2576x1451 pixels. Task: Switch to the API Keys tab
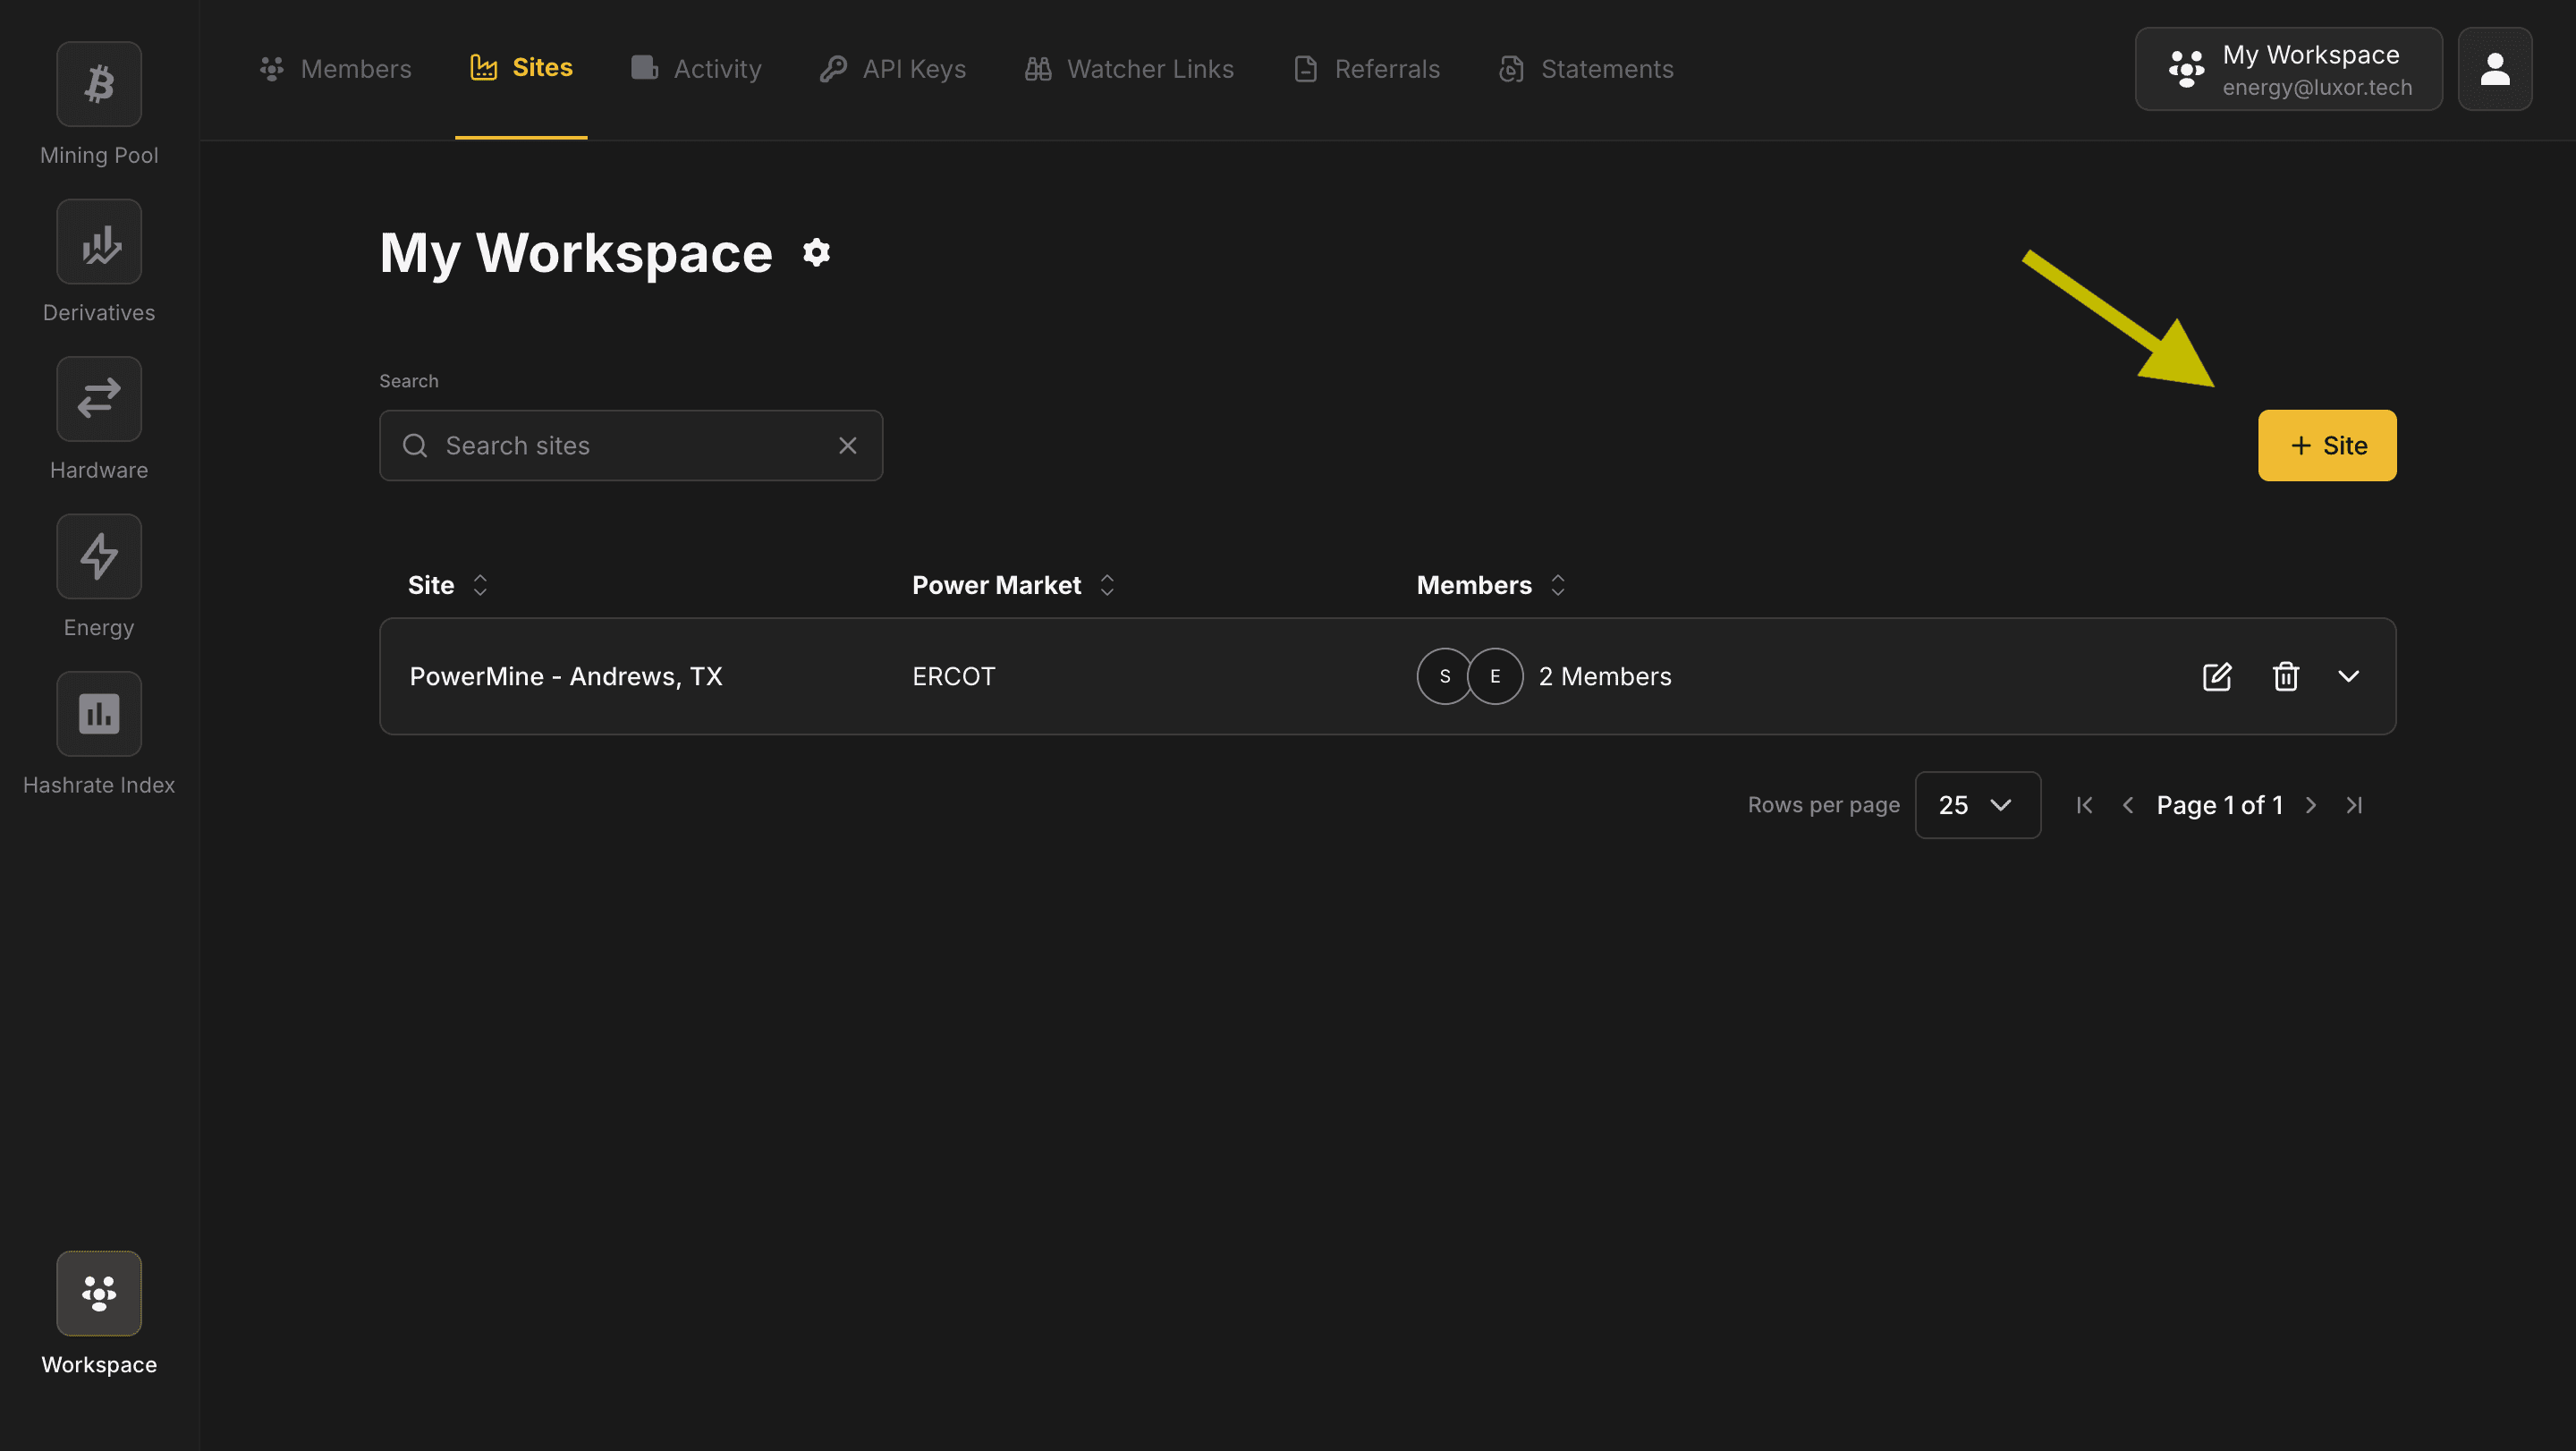point(893,69)
